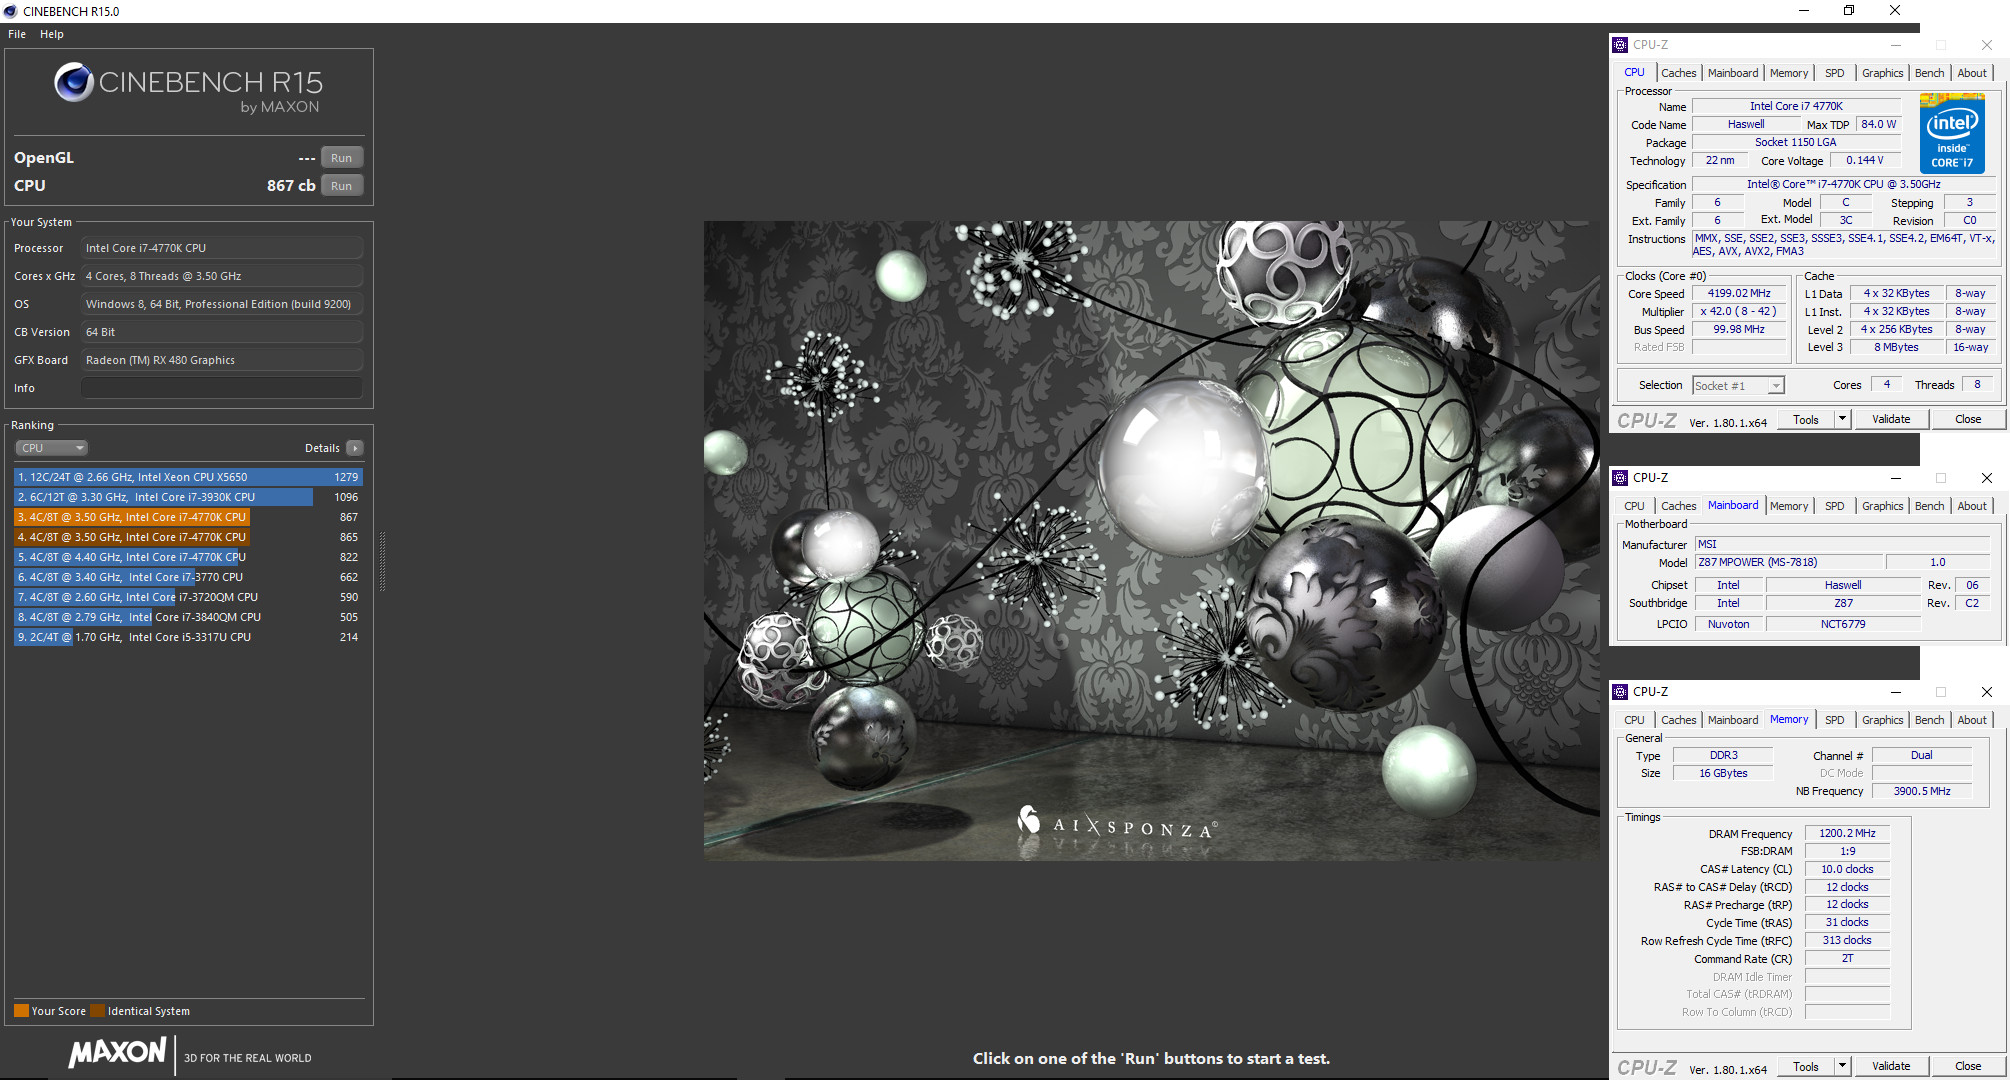Click the CPU-Z icon in Memory window title
The image size is (2010, 1080).
1620,692
